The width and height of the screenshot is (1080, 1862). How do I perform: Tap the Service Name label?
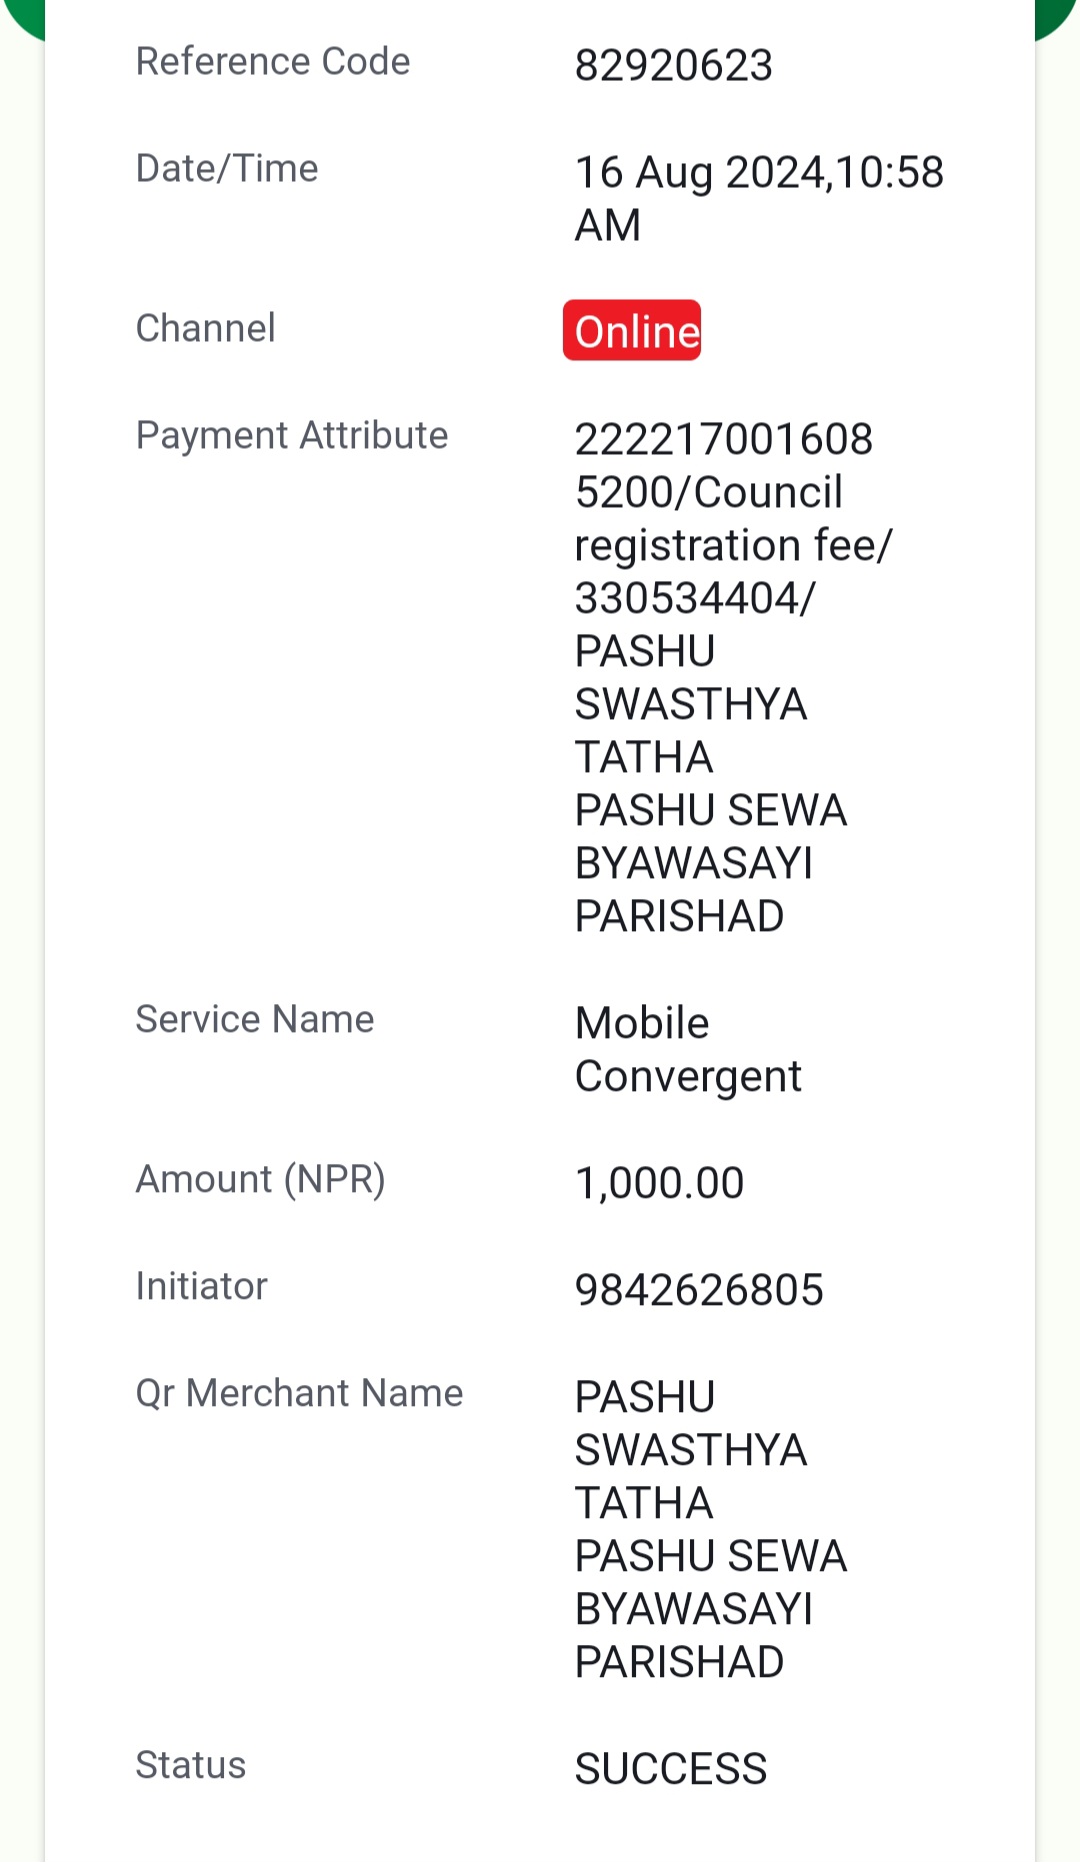click(255, 1020)
